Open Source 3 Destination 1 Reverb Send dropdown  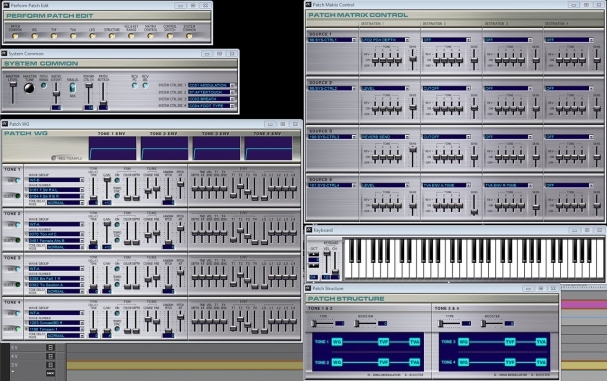click(x=385, y=137)
